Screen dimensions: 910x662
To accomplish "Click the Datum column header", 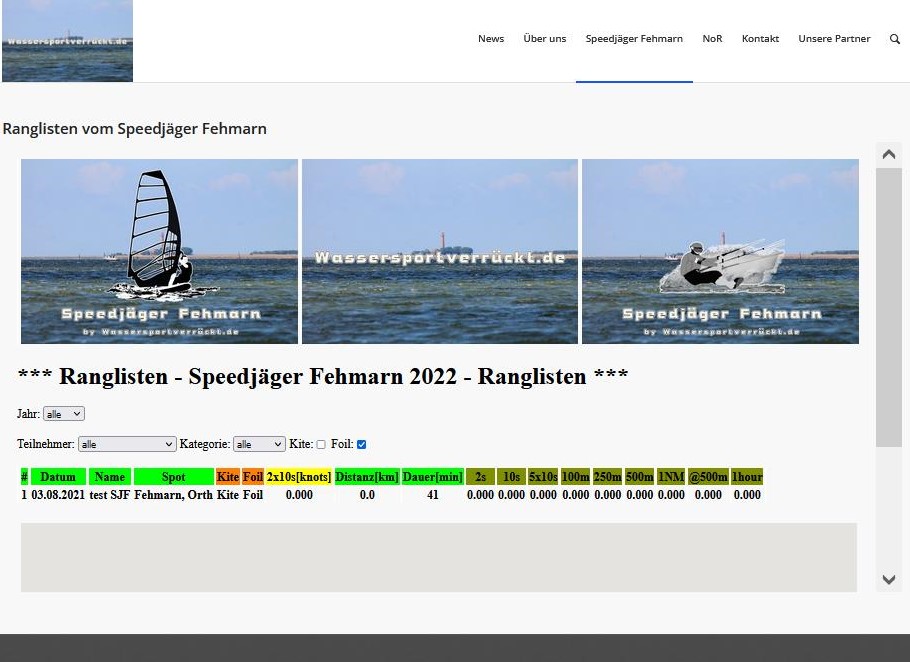I will tap(58, 477).
